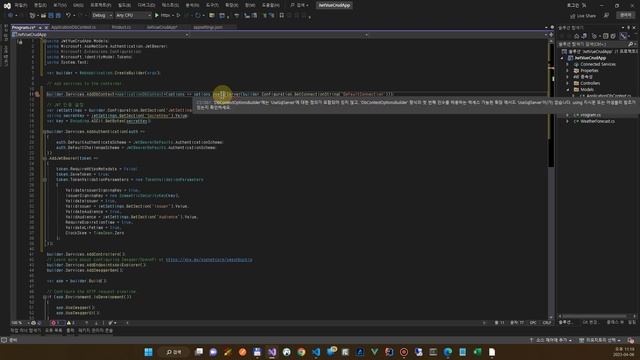The image size is (640, 360).
Task: Open the Debug menu in menu bar
Action: [146, 5]
